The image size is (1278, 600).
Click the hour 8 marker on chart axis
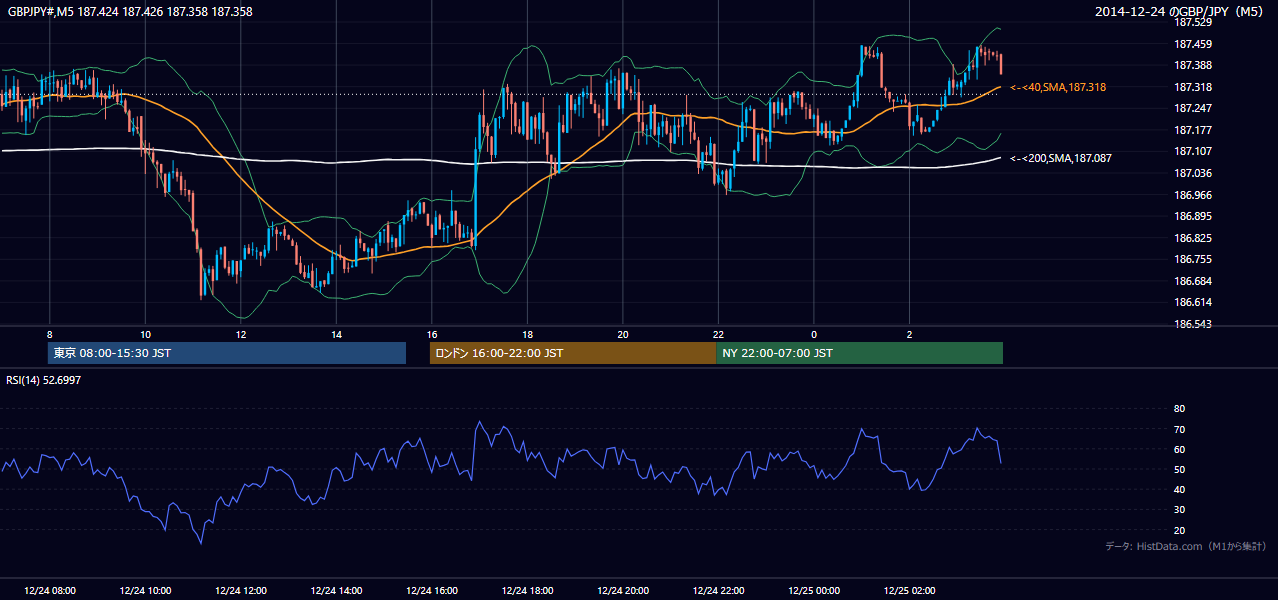tap(49, 334)
